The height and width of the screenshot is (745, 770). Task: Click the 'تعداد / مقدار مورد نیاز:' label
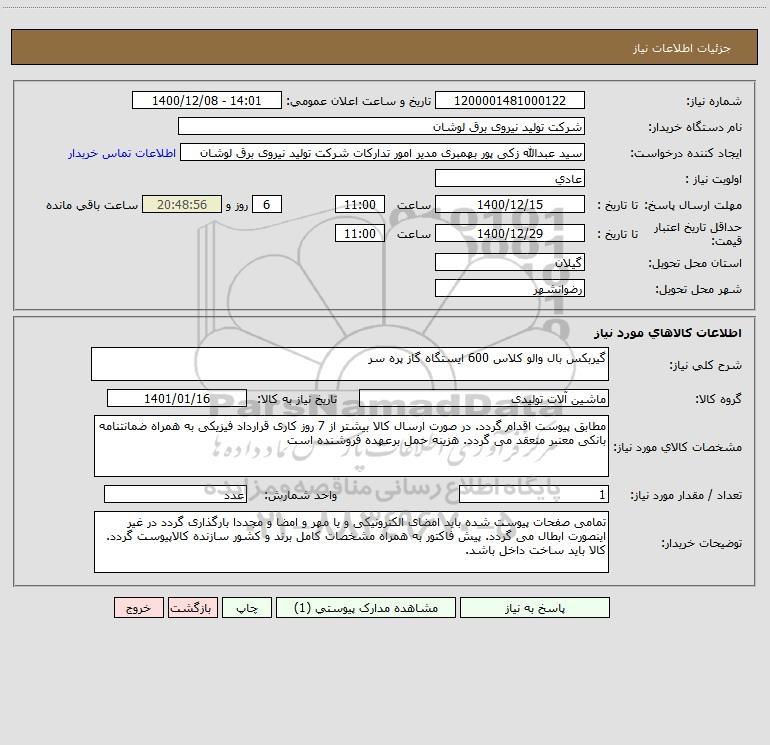[x=686, y=495]
